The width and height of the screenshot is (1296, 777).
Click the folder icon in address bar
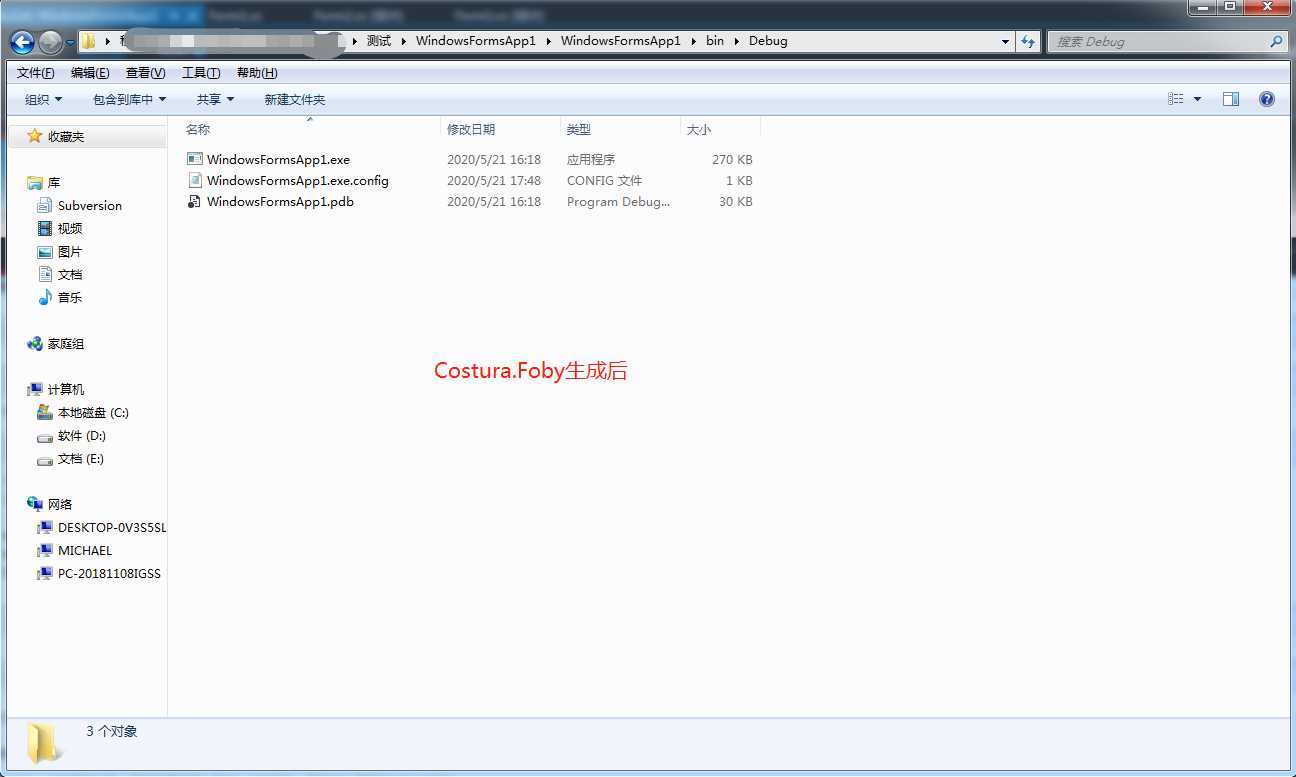88,41
